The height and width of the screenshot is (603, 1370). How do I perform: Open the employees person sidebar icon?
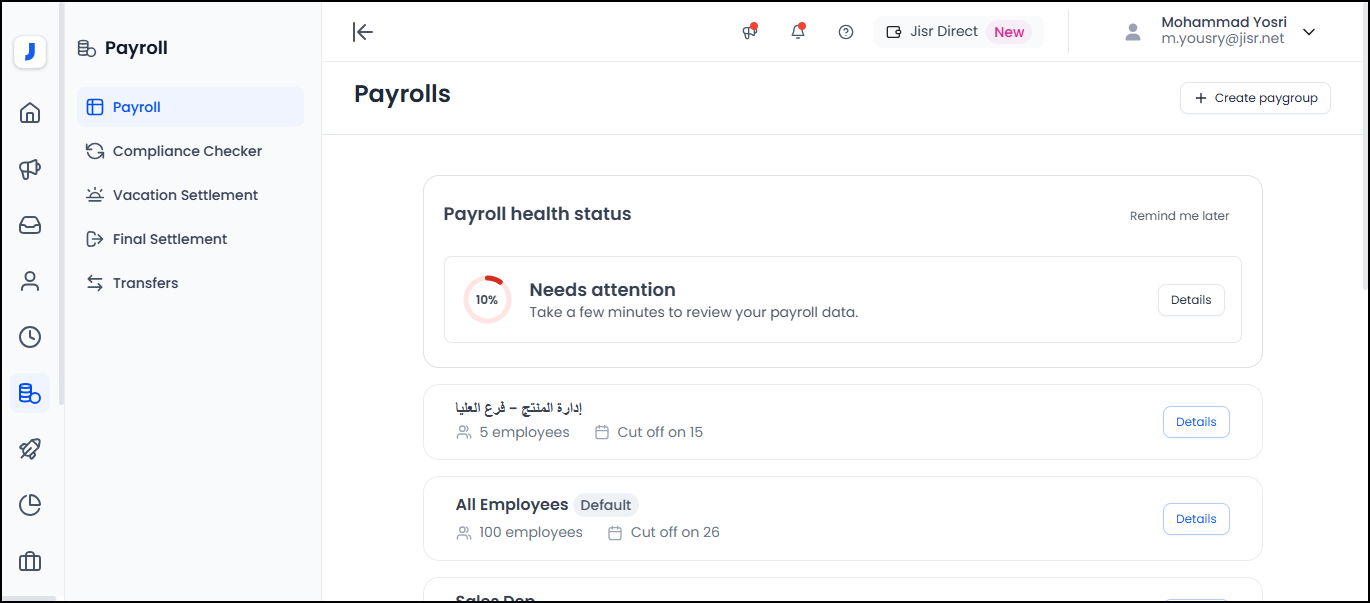click(x=30, y=281)
